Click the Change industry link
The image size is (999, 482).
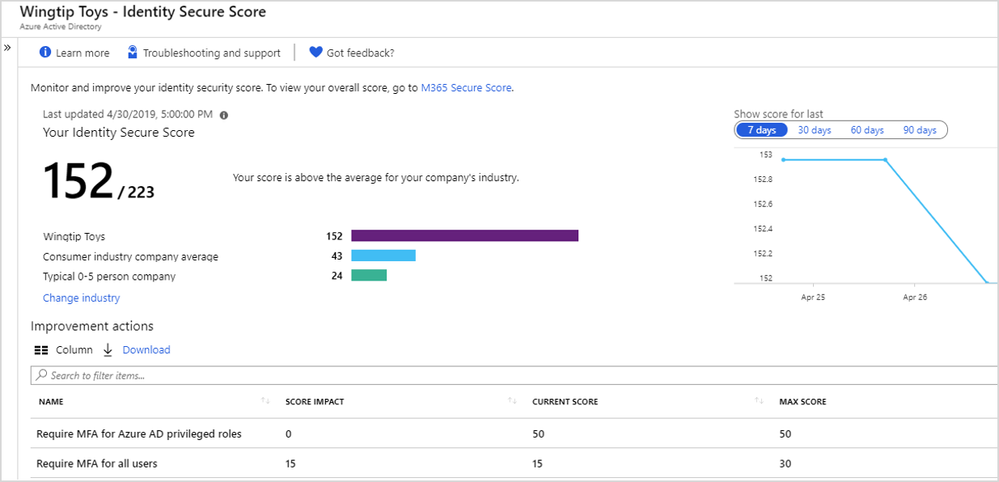(81, 298)
